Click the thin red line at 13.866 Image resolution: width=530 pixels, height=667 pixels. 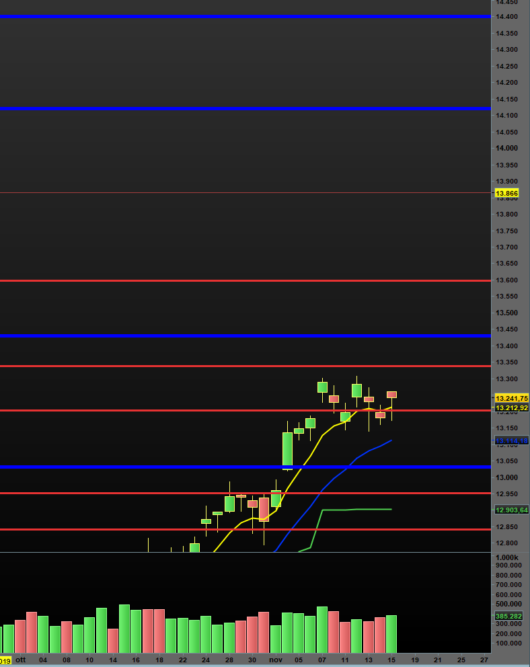point(245,193)
